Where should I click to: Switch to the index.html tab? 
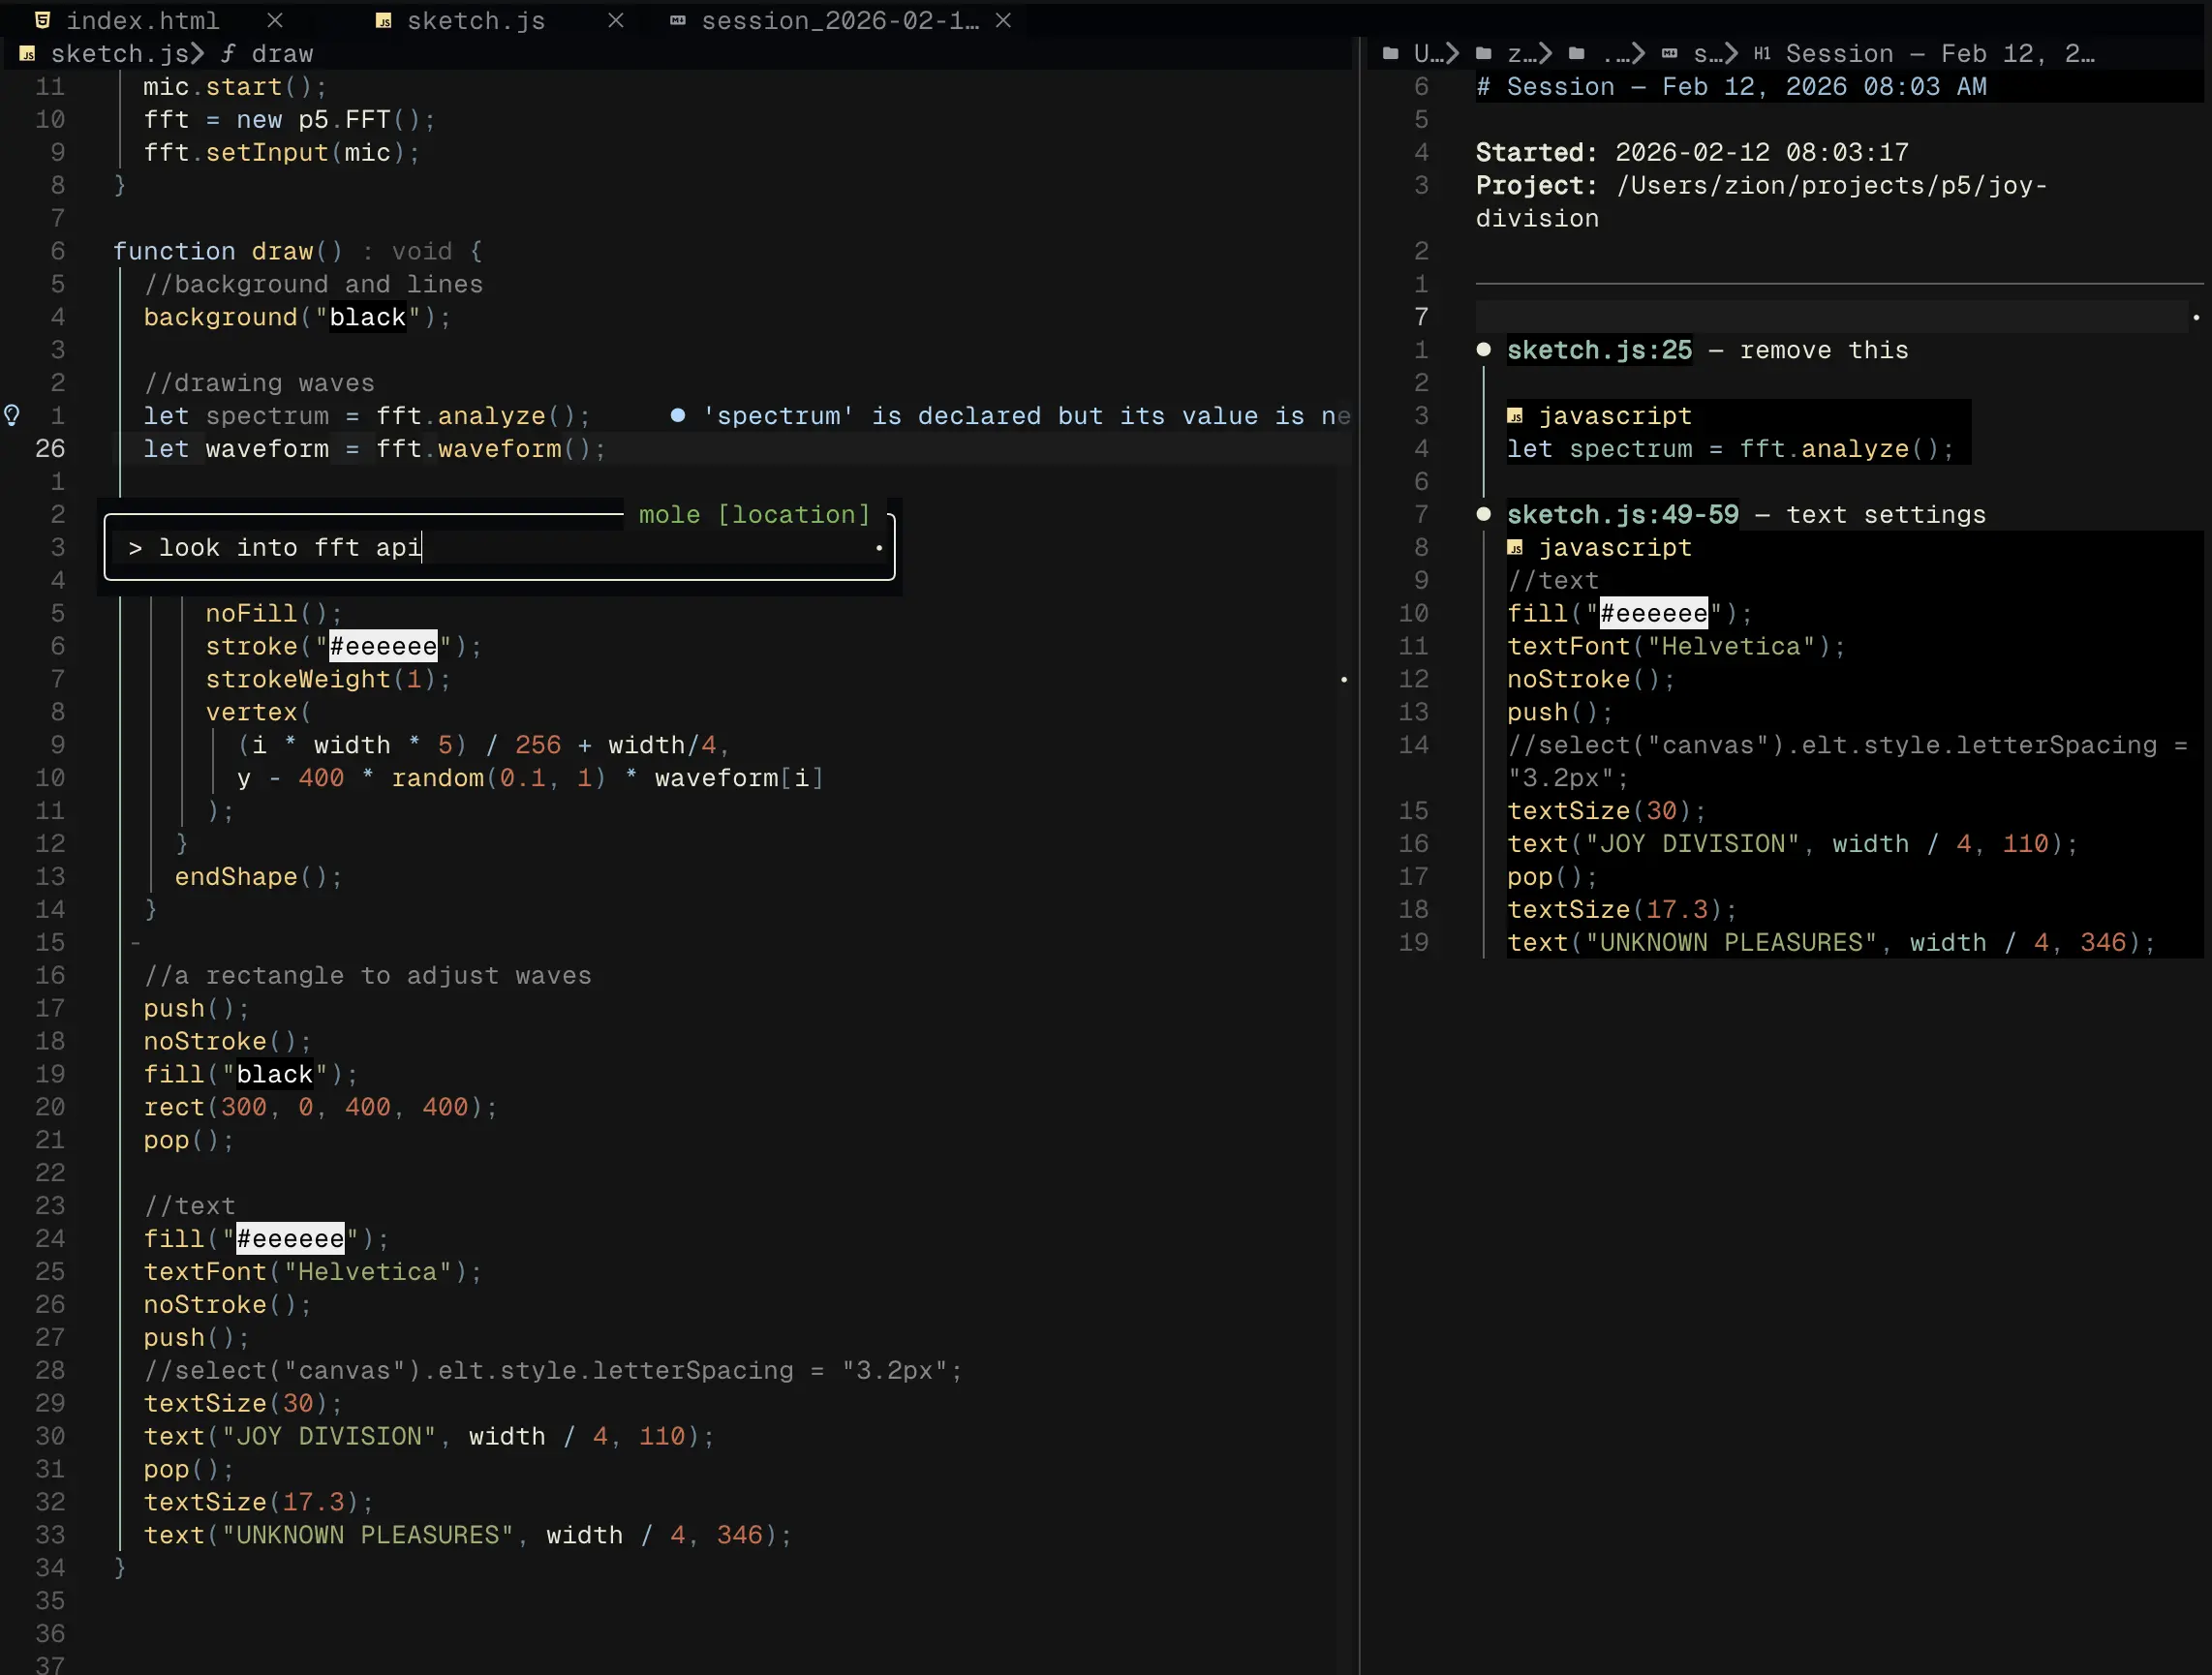pos(142,20)
